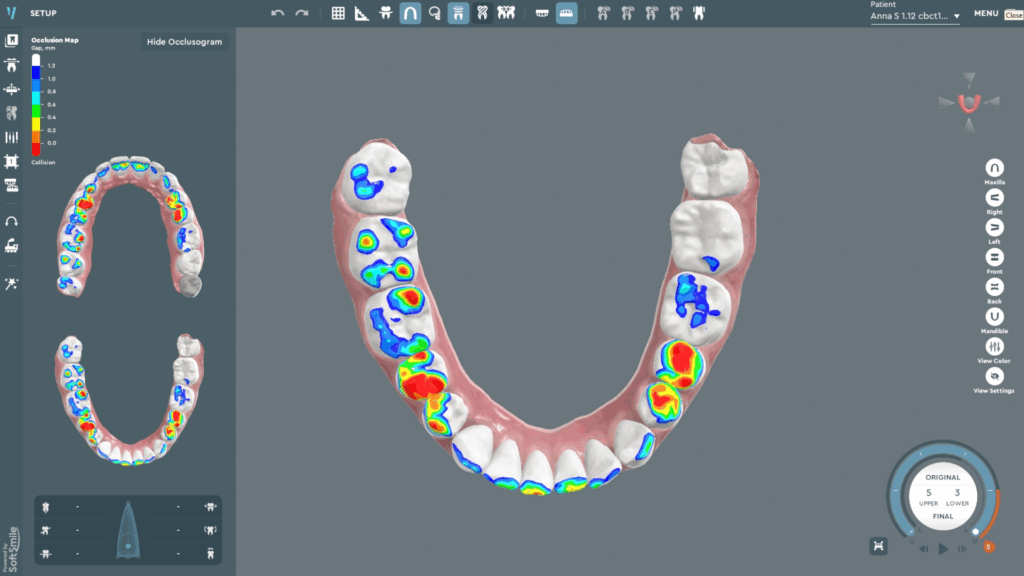Click the Redo arrow in toolbar
Image resolution: width=1024 pixels, height=576 pixels.
pyautogui.click(x=301, y=13)
